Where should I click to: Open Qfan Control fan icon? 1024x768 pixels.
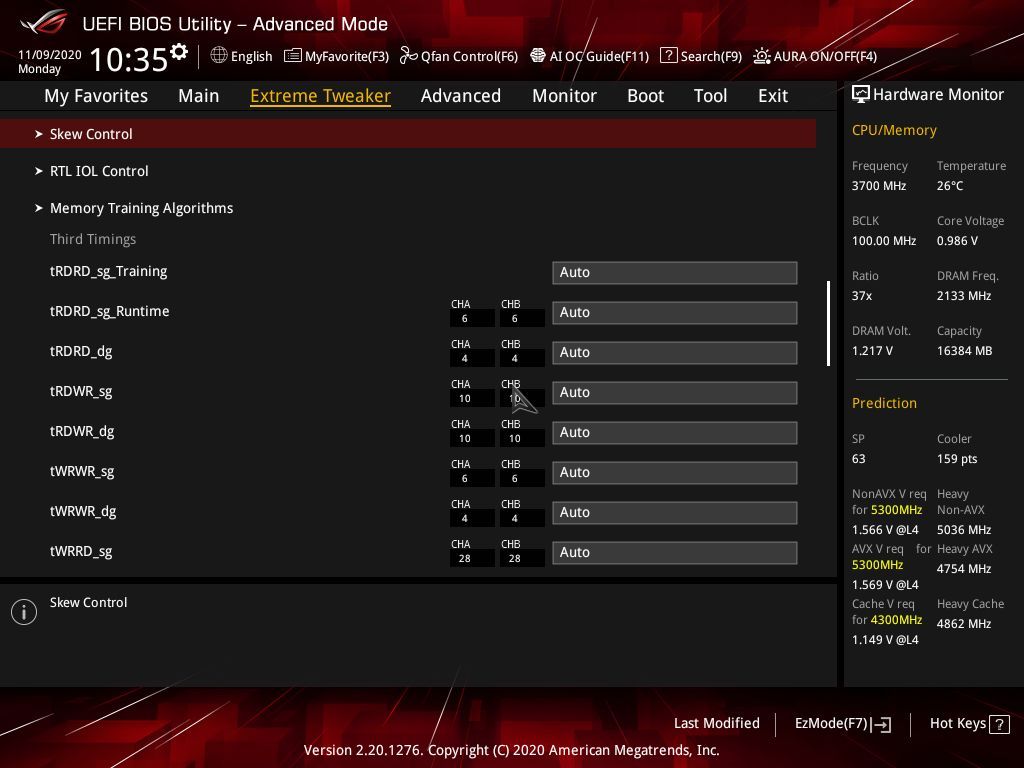[x=409, y=56]
